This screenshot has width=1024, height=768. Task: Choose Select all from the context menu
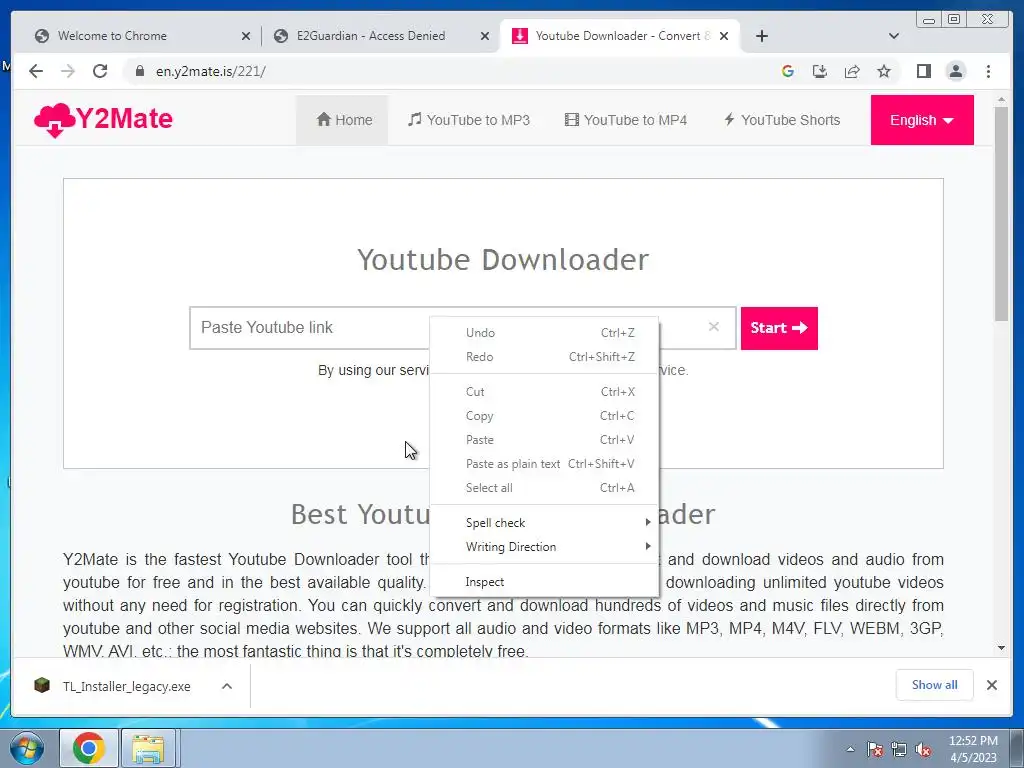[x=545, y=488]
